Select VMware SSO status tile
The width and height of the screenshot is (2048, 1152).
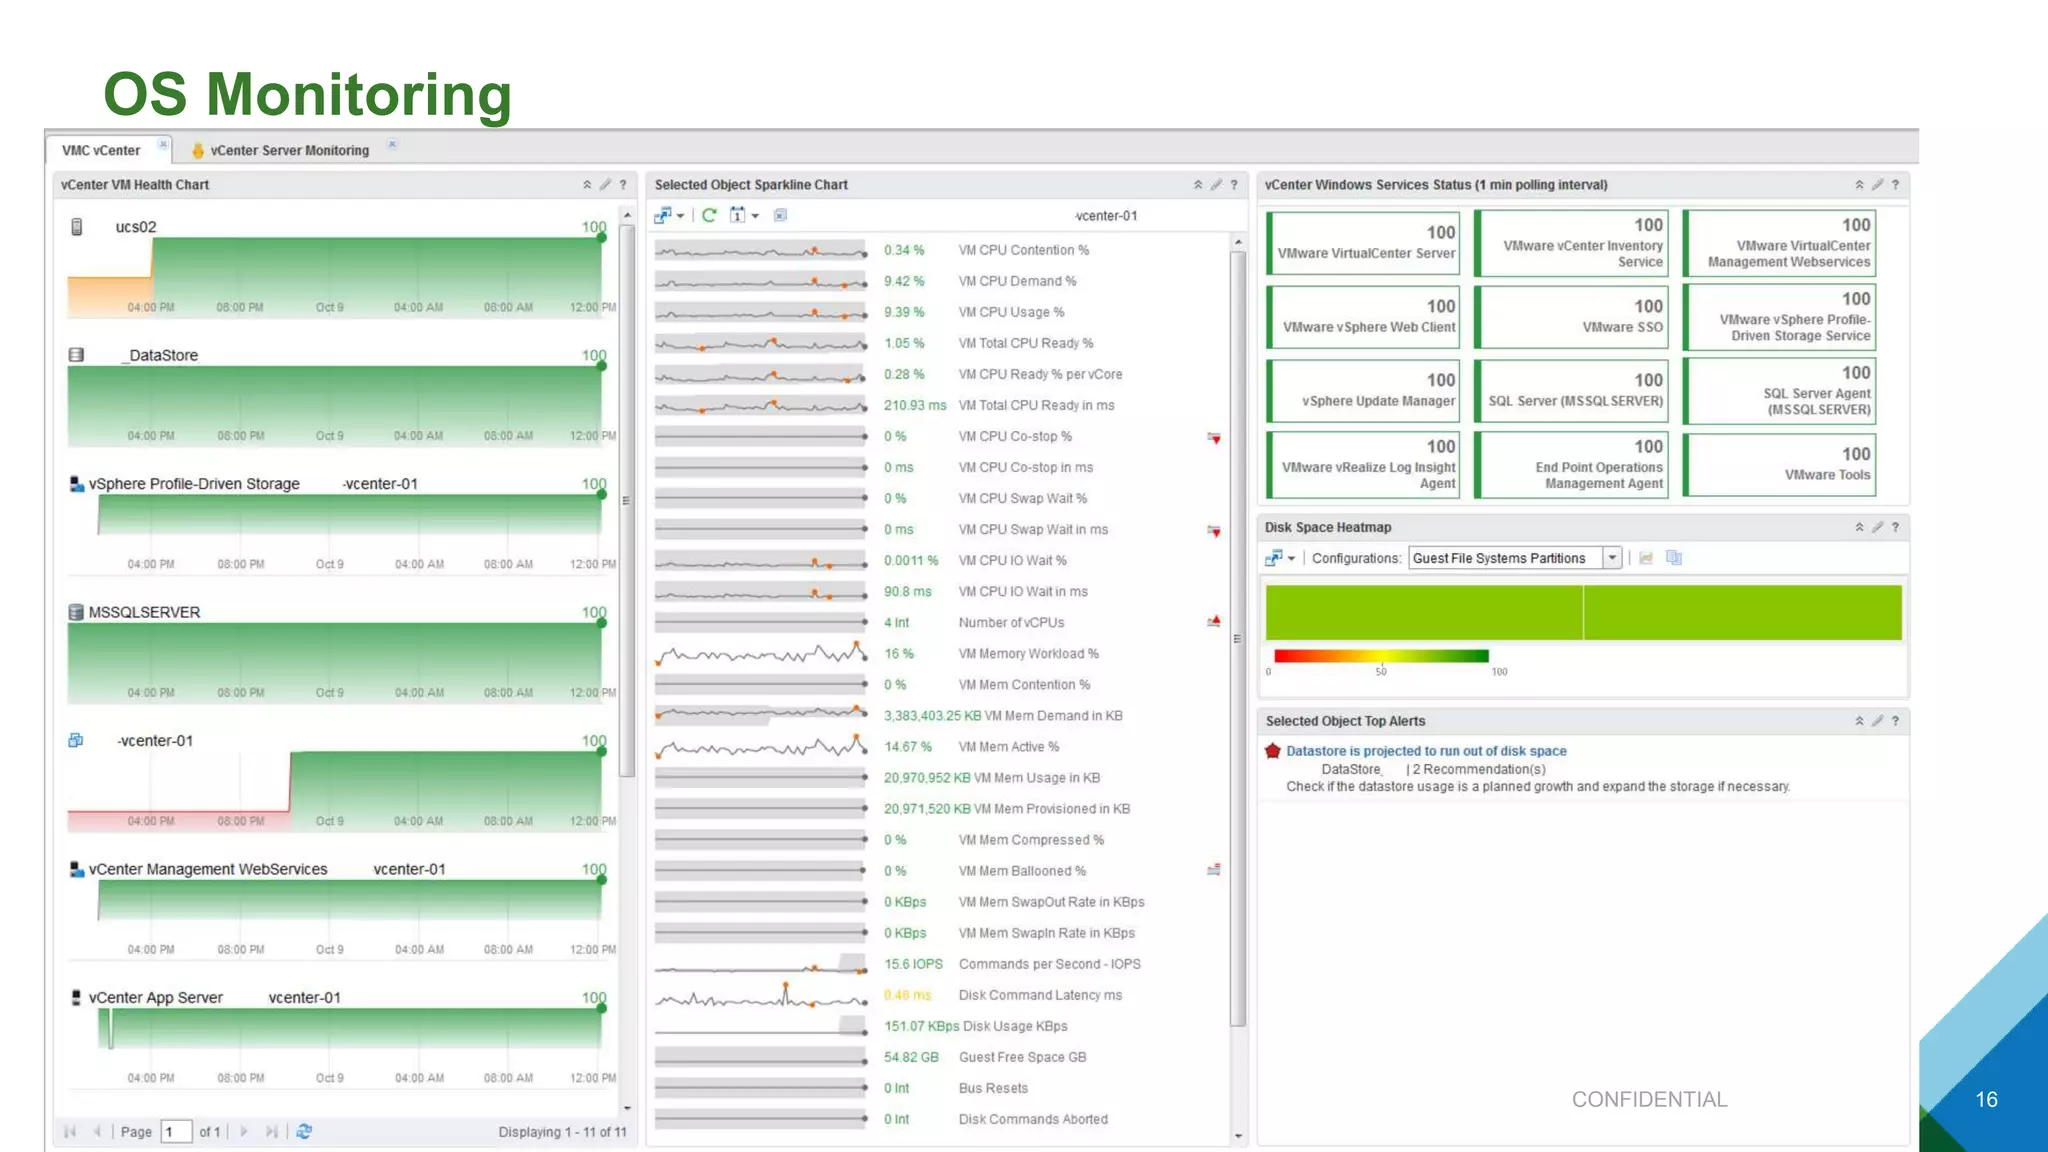tap(1572, 317)
